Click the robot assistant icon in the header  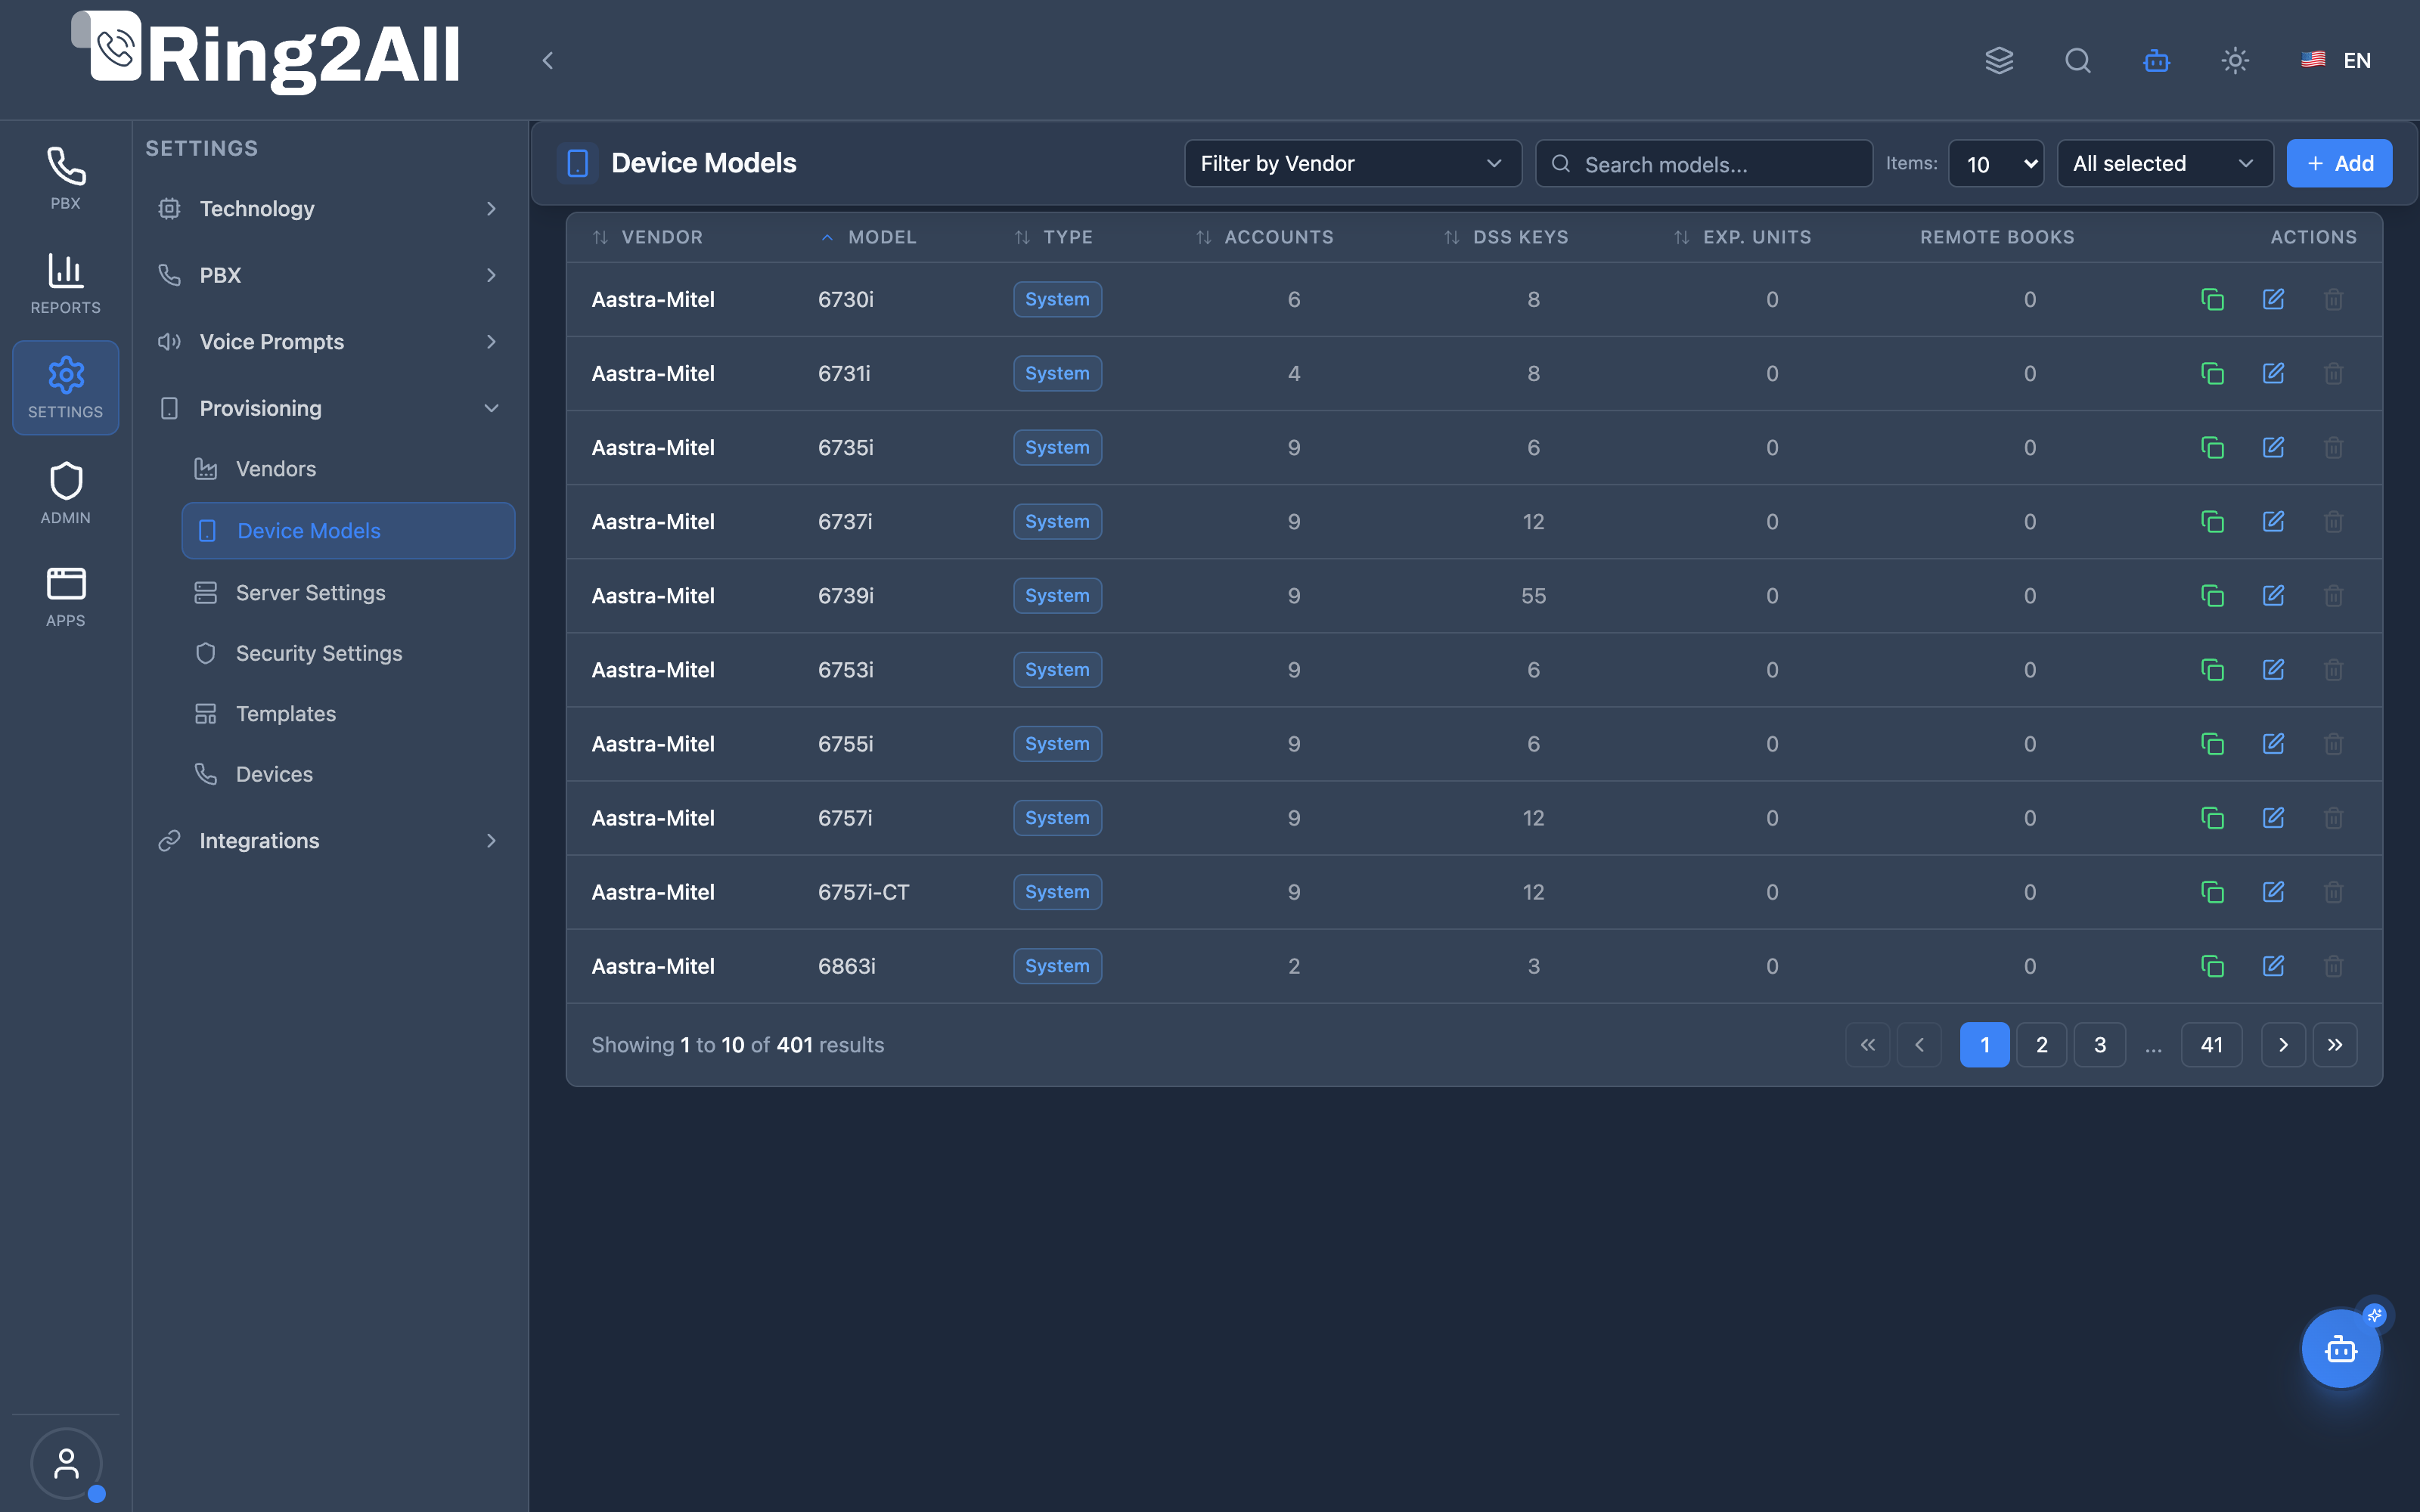pos(2157,61)
